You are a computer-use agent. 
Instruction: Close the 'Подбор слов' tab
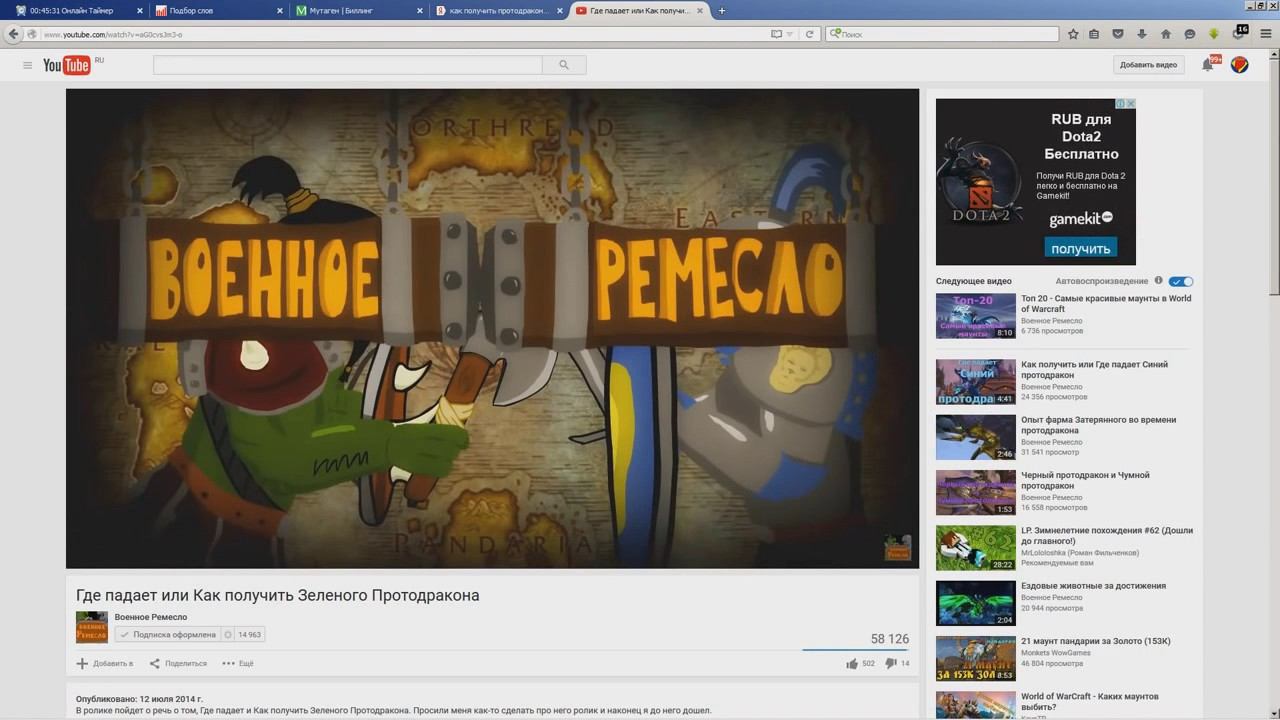tap(278, 10)
